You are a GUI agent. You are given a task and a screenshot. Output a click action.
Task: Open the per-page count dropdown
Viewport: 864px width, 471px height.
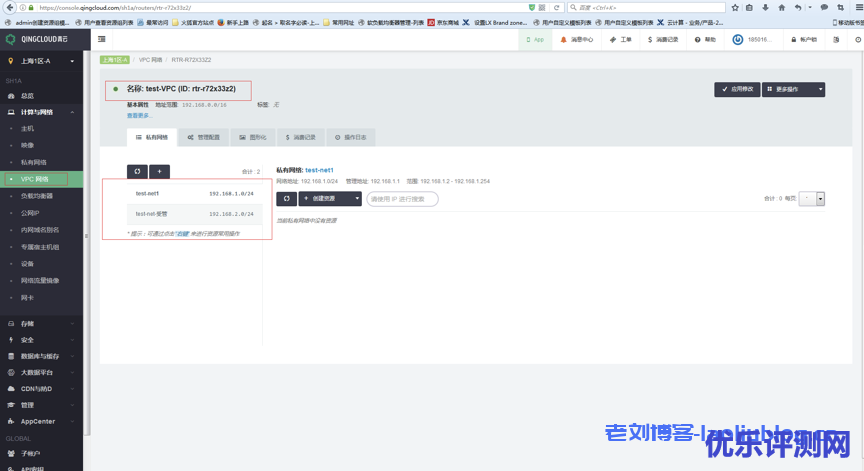(x=812, y=198)
